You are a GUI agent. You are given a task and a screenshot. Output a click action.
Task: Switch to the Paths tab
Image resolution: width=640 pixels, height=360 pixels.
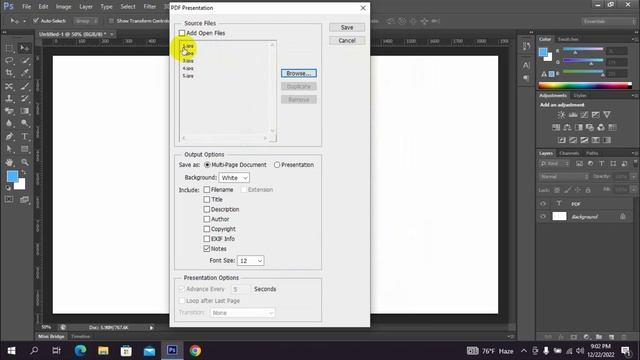592,153
